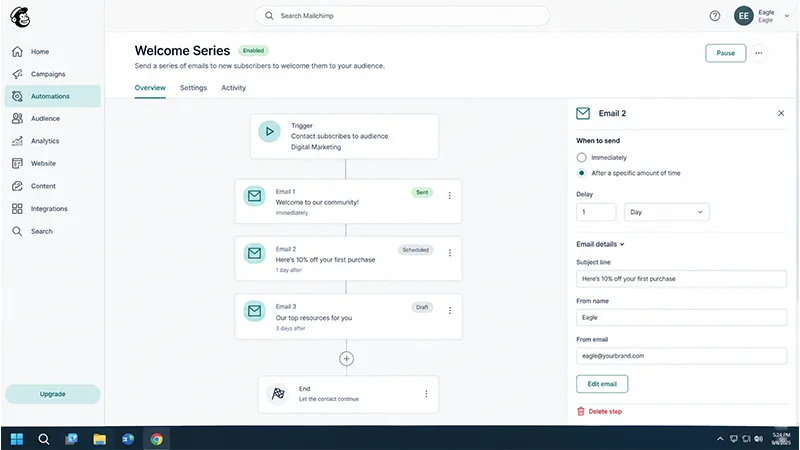Click the Content sidebar icon
800x450 pixels.
point(17,186)
